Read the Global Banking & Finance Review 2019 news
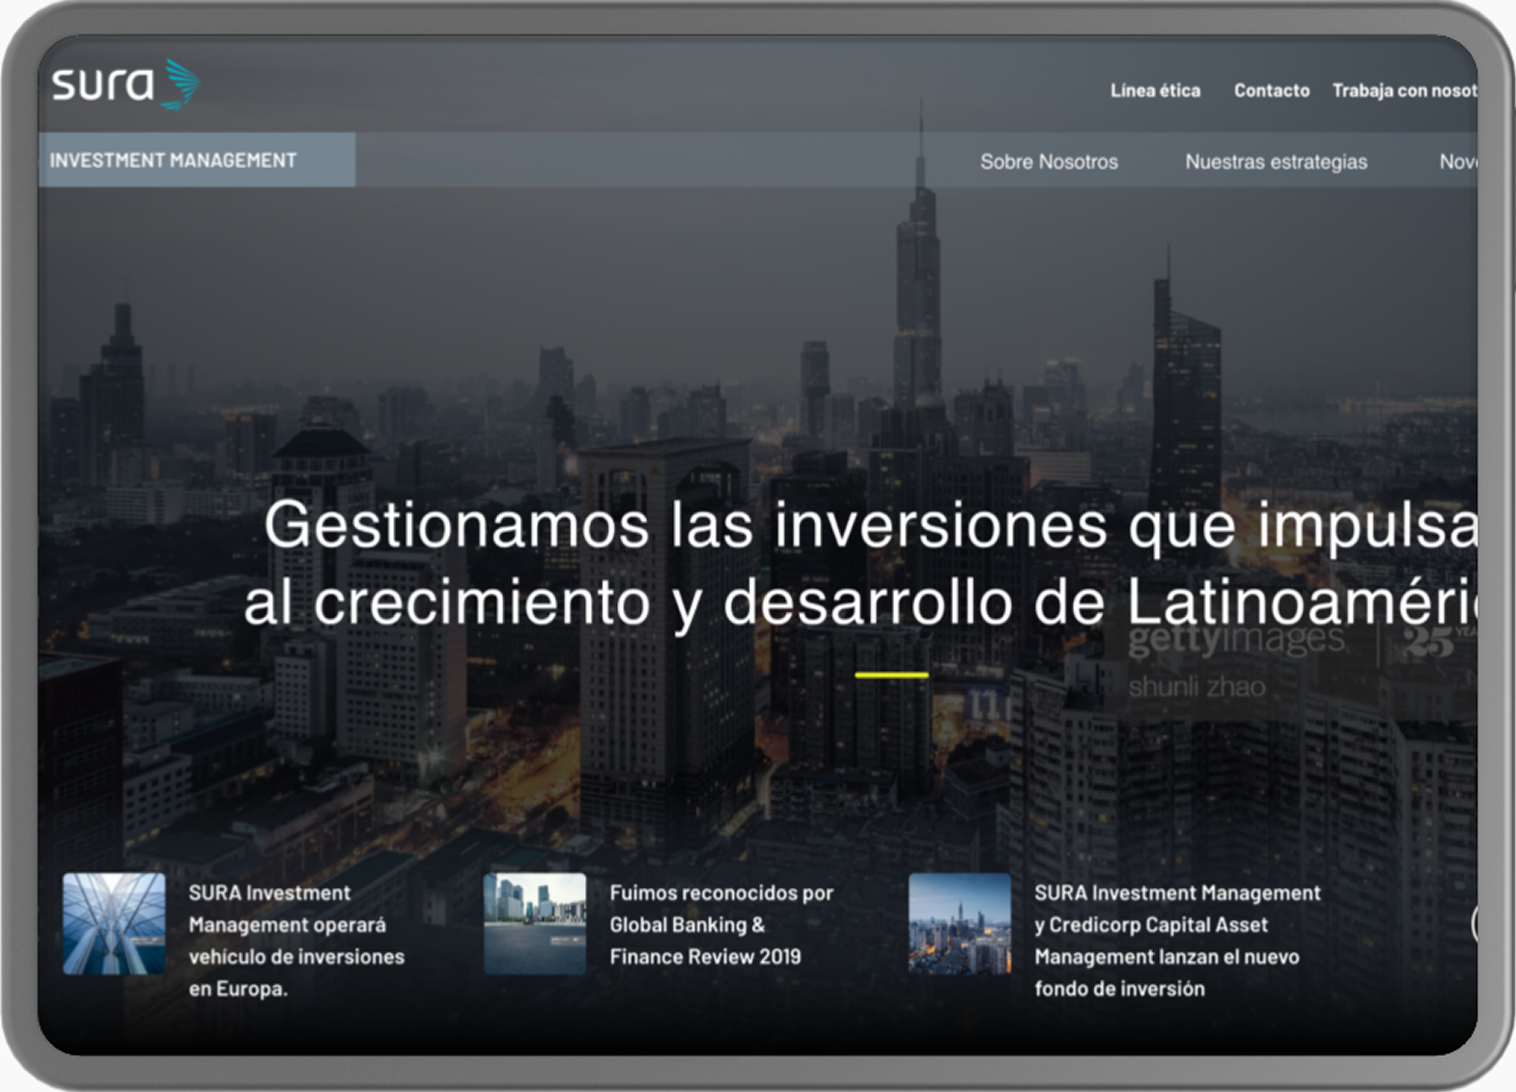The width and height of the screenshot is (1516, 1092). click(721, 924)
